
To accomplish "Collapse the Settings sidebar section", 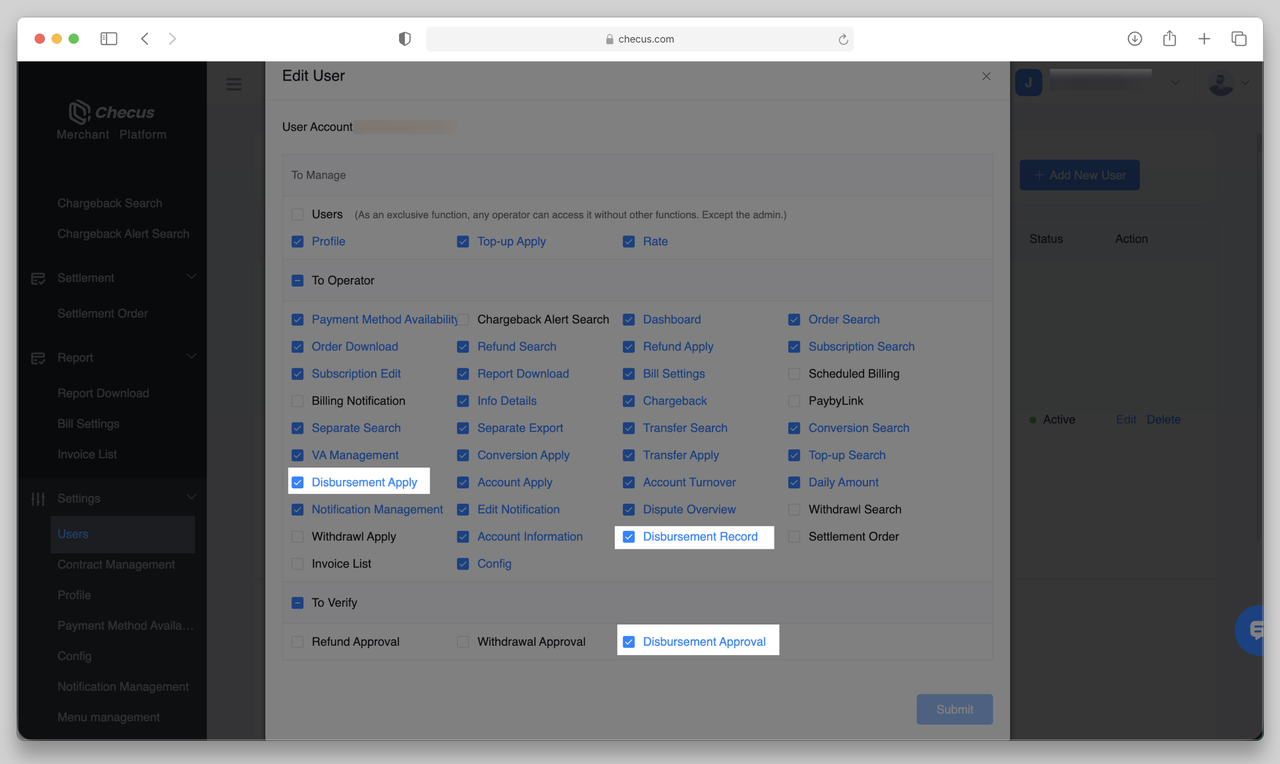I will pyautogui.click(x=191, y=498).
